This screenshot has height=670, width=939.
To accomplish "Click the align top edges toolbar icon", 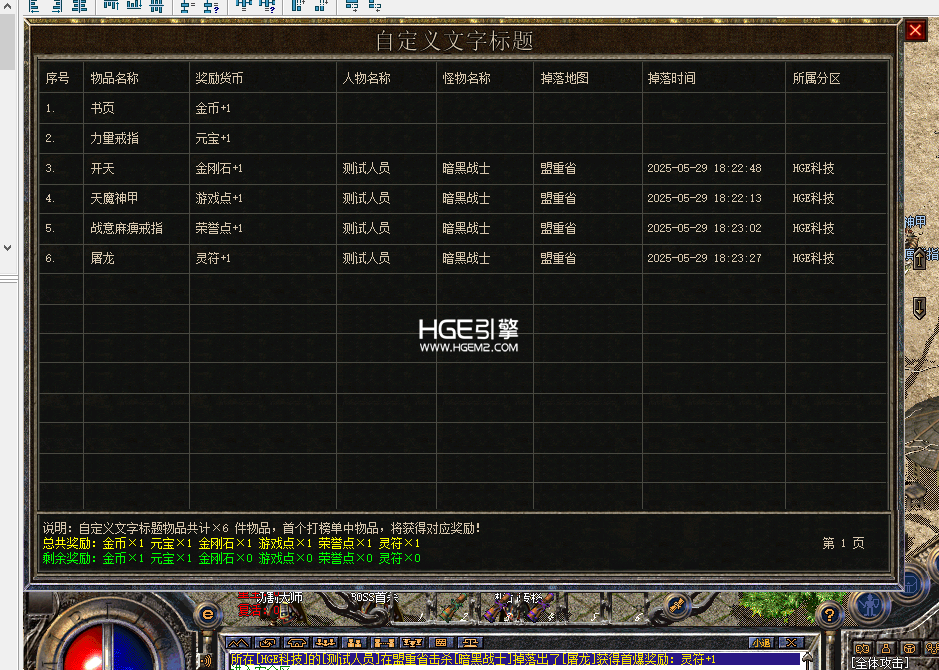I will [x=111, y=5].
